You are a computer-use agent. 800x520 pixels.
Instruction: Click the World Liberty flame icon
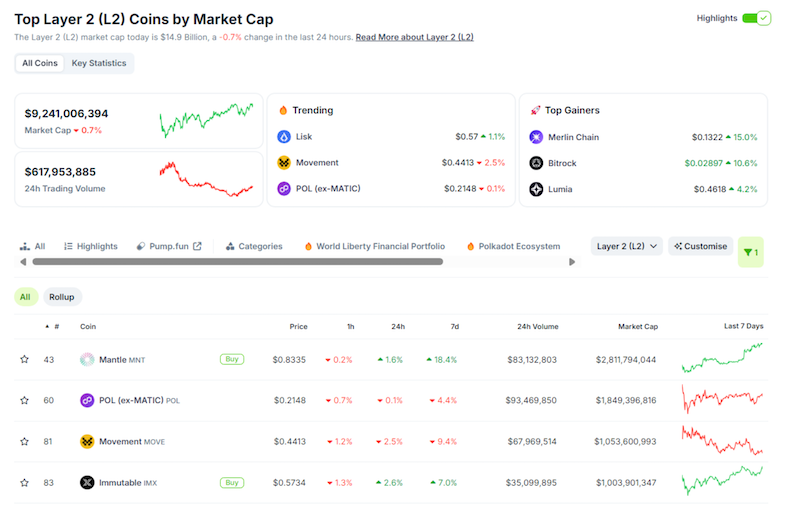click(x=308, y=246)
